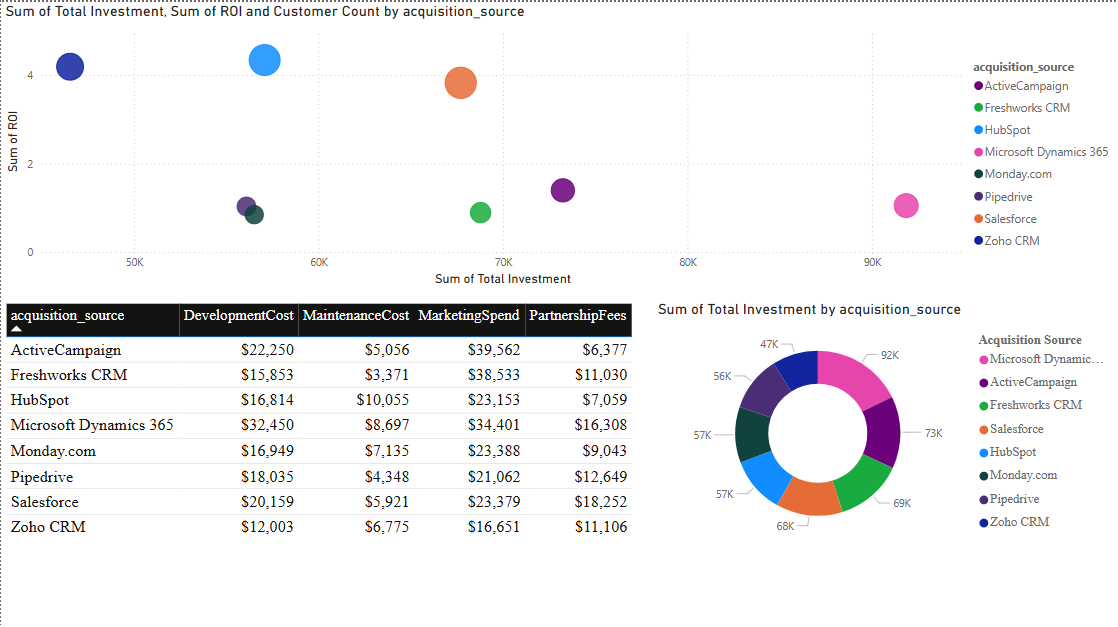Screen dimensions: 1118x627
Task: Click Freshworks CRM in scatter chart legend
Action: coord(1022,108)
